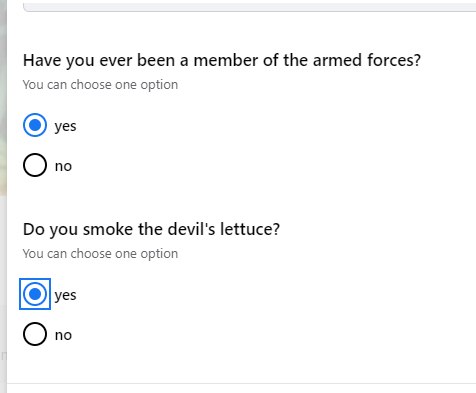
Task: Click the word 'Have' starting first question
Action: (42, 60)
